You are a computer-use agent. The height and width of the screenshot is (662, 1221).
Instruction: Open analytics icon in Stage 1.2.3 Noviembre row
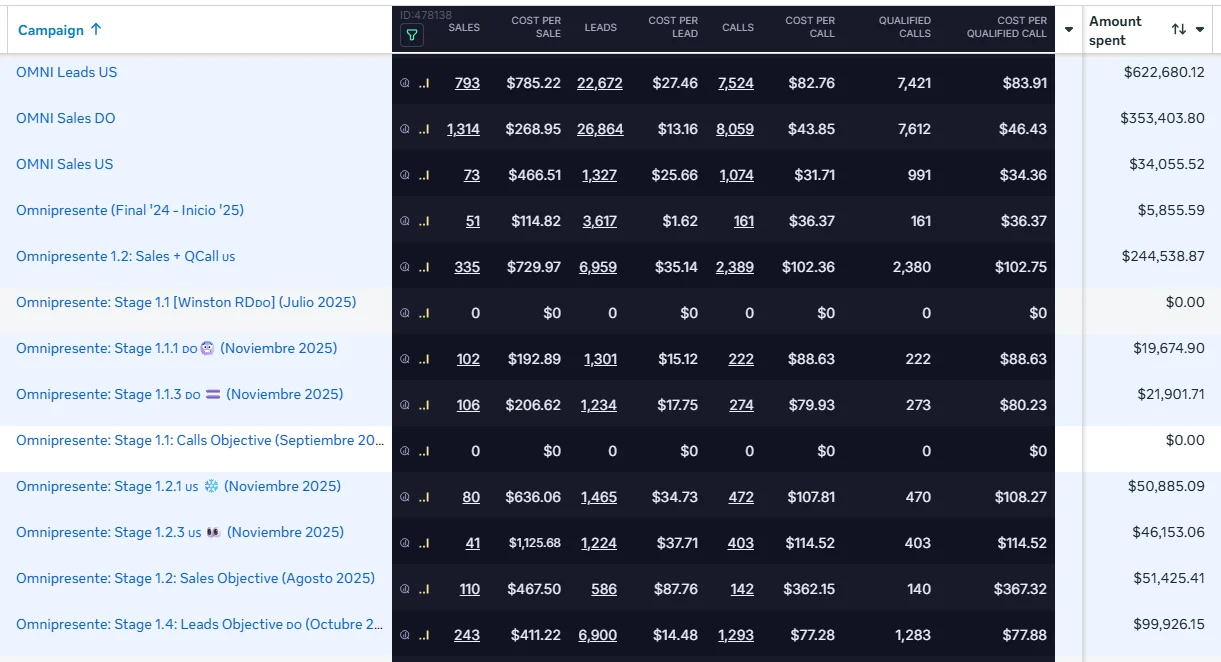tap(405, 543)
